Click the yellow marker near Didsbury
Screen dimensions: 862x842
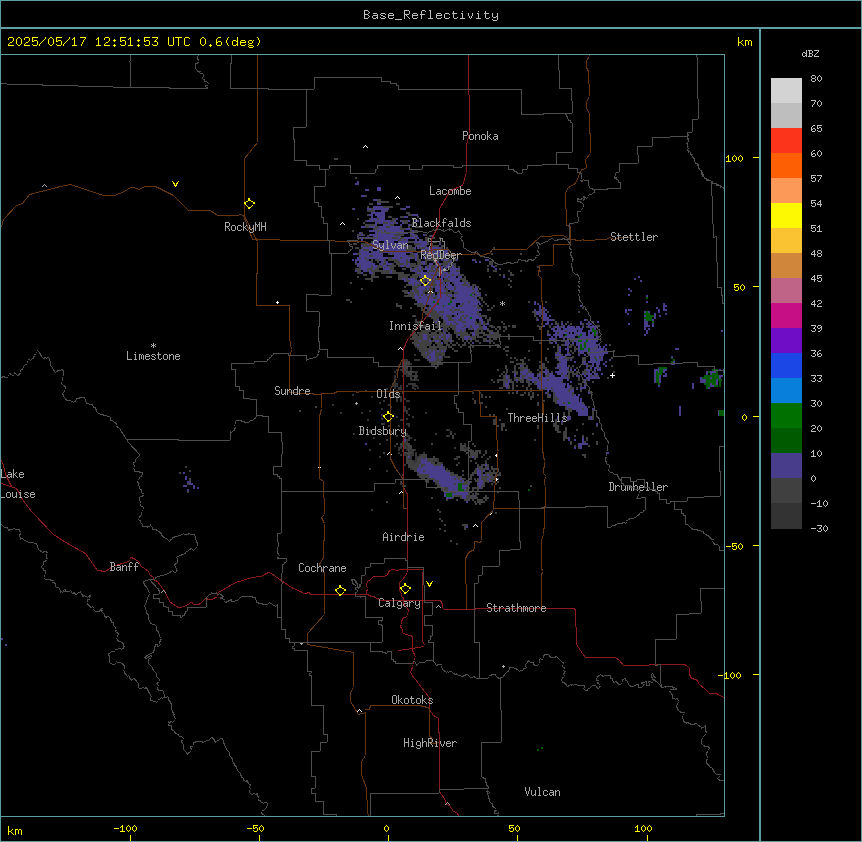click(388, 416)
